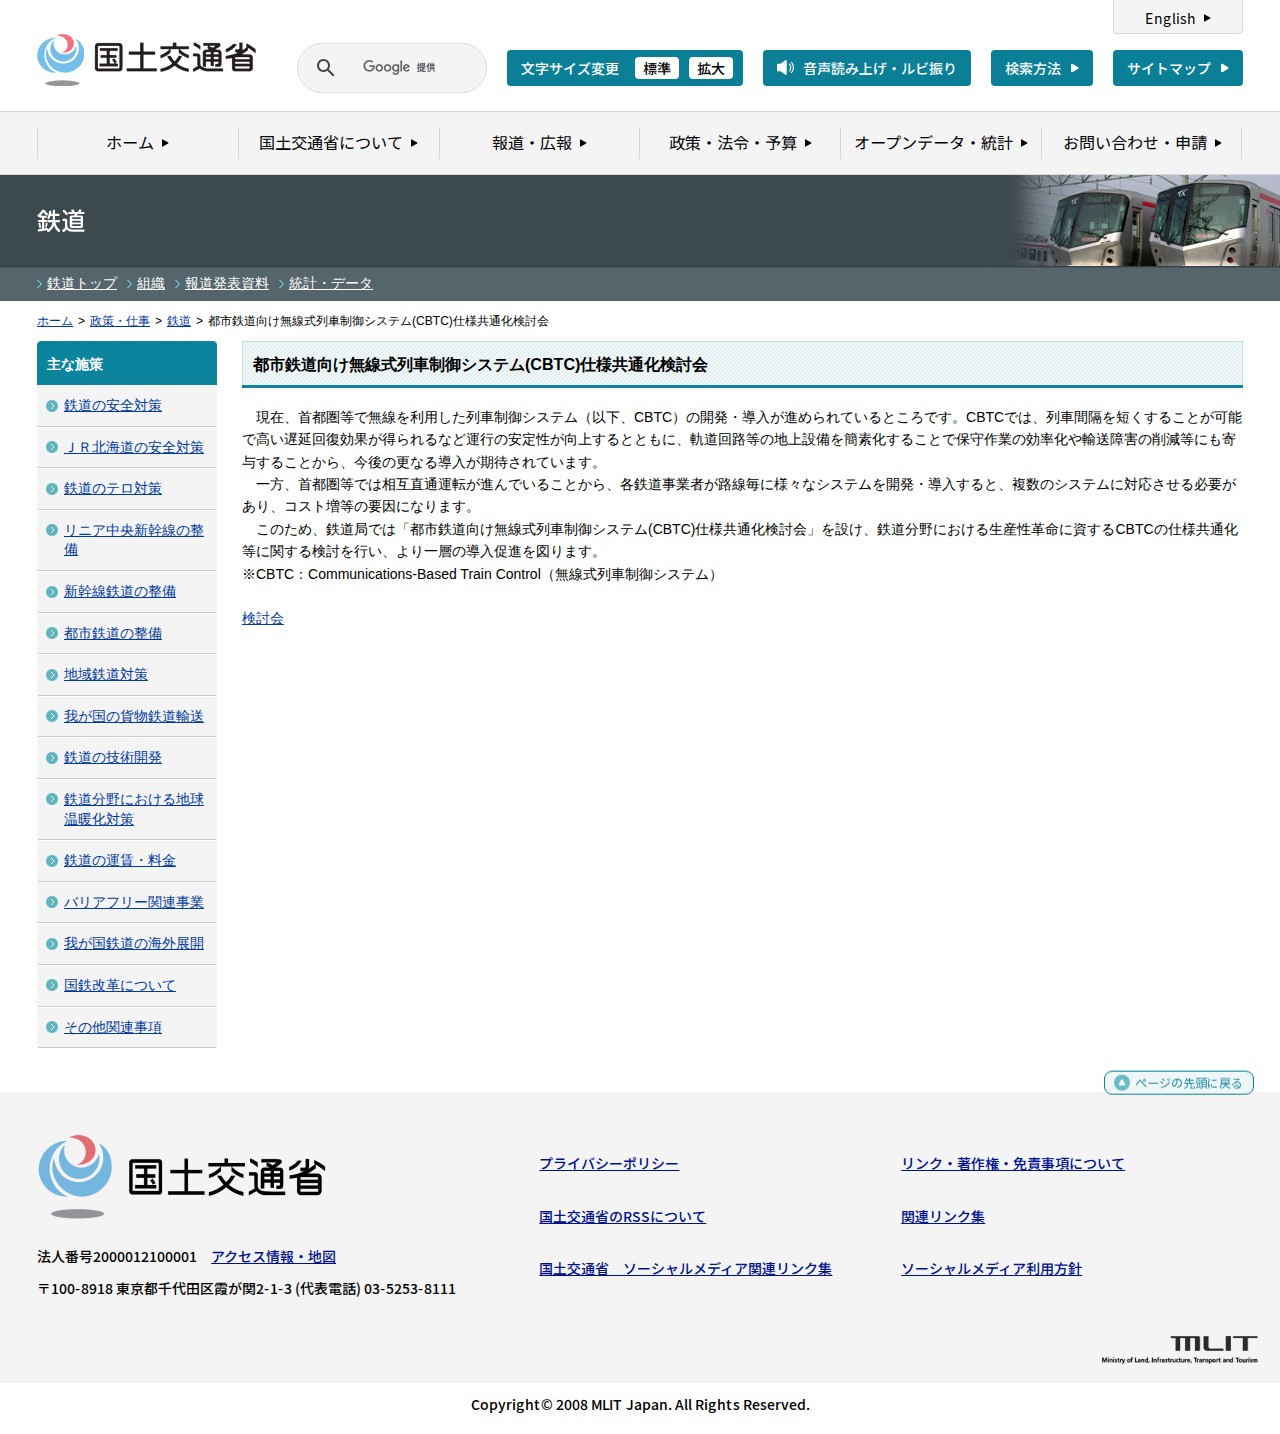Set text size to 拡大

710,68
